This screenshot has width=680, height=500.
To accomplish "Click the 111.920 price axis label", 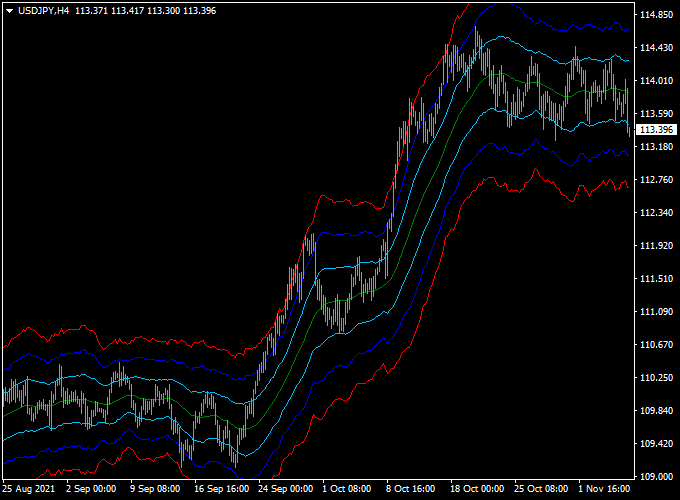I will pyautogui.click(x=656, y=245).
